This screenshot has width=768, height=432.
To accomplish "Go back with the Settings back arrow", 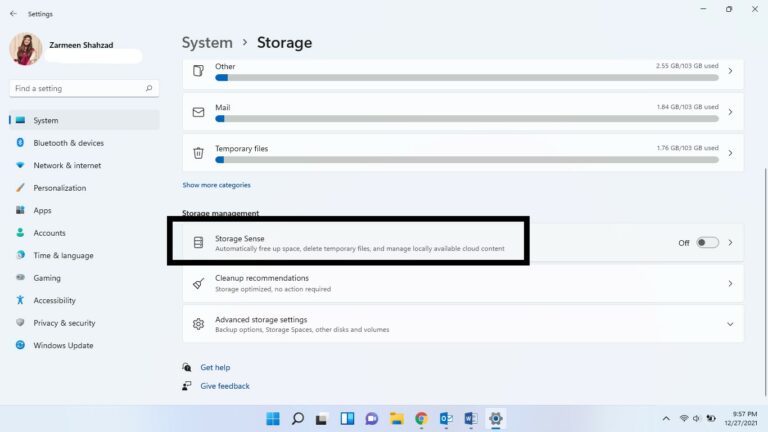I will (13, 14).
